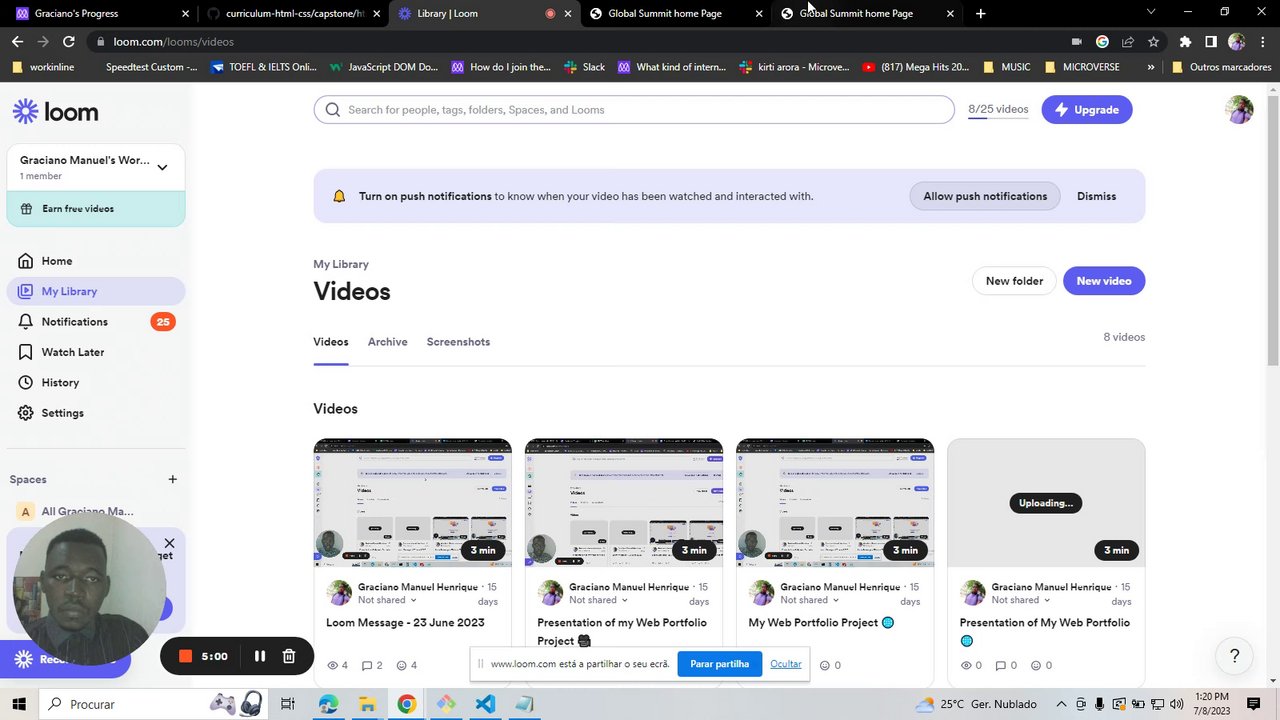Screen dimensions: 1280x720
Task: Open a new browser tab
Action: 980,14
